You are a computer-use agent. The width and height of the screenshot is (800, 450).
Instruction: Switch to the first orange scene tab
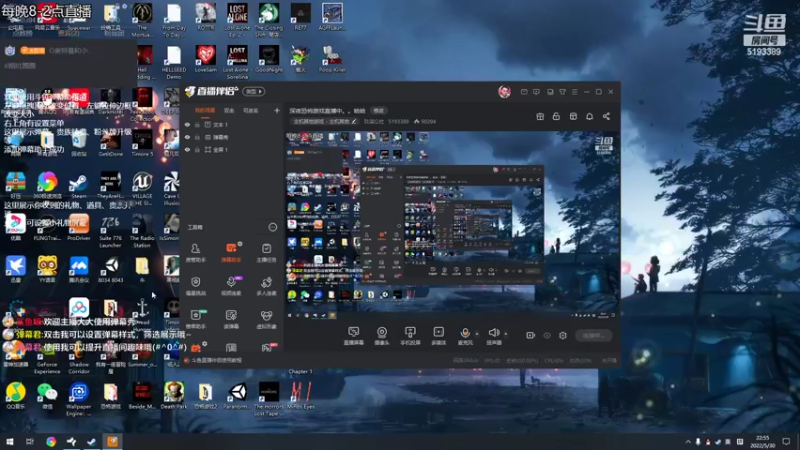tap(205, 111)
